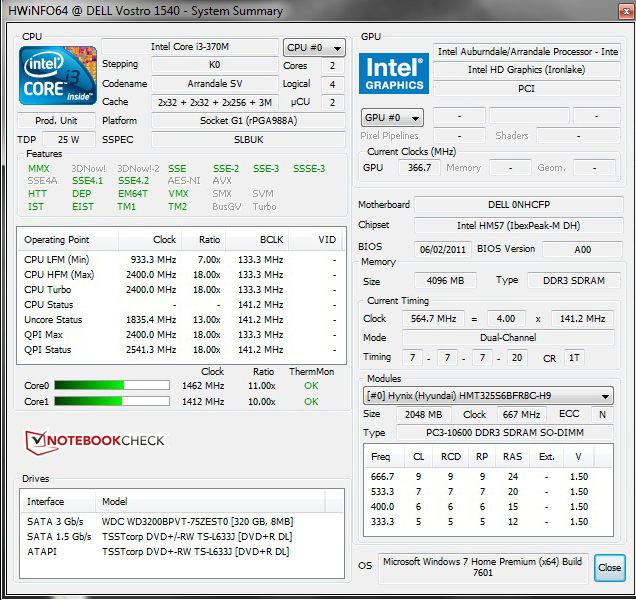Click the Intel HM57 (IbexPeak-M DH) chipset field

(x=519, y=226)
